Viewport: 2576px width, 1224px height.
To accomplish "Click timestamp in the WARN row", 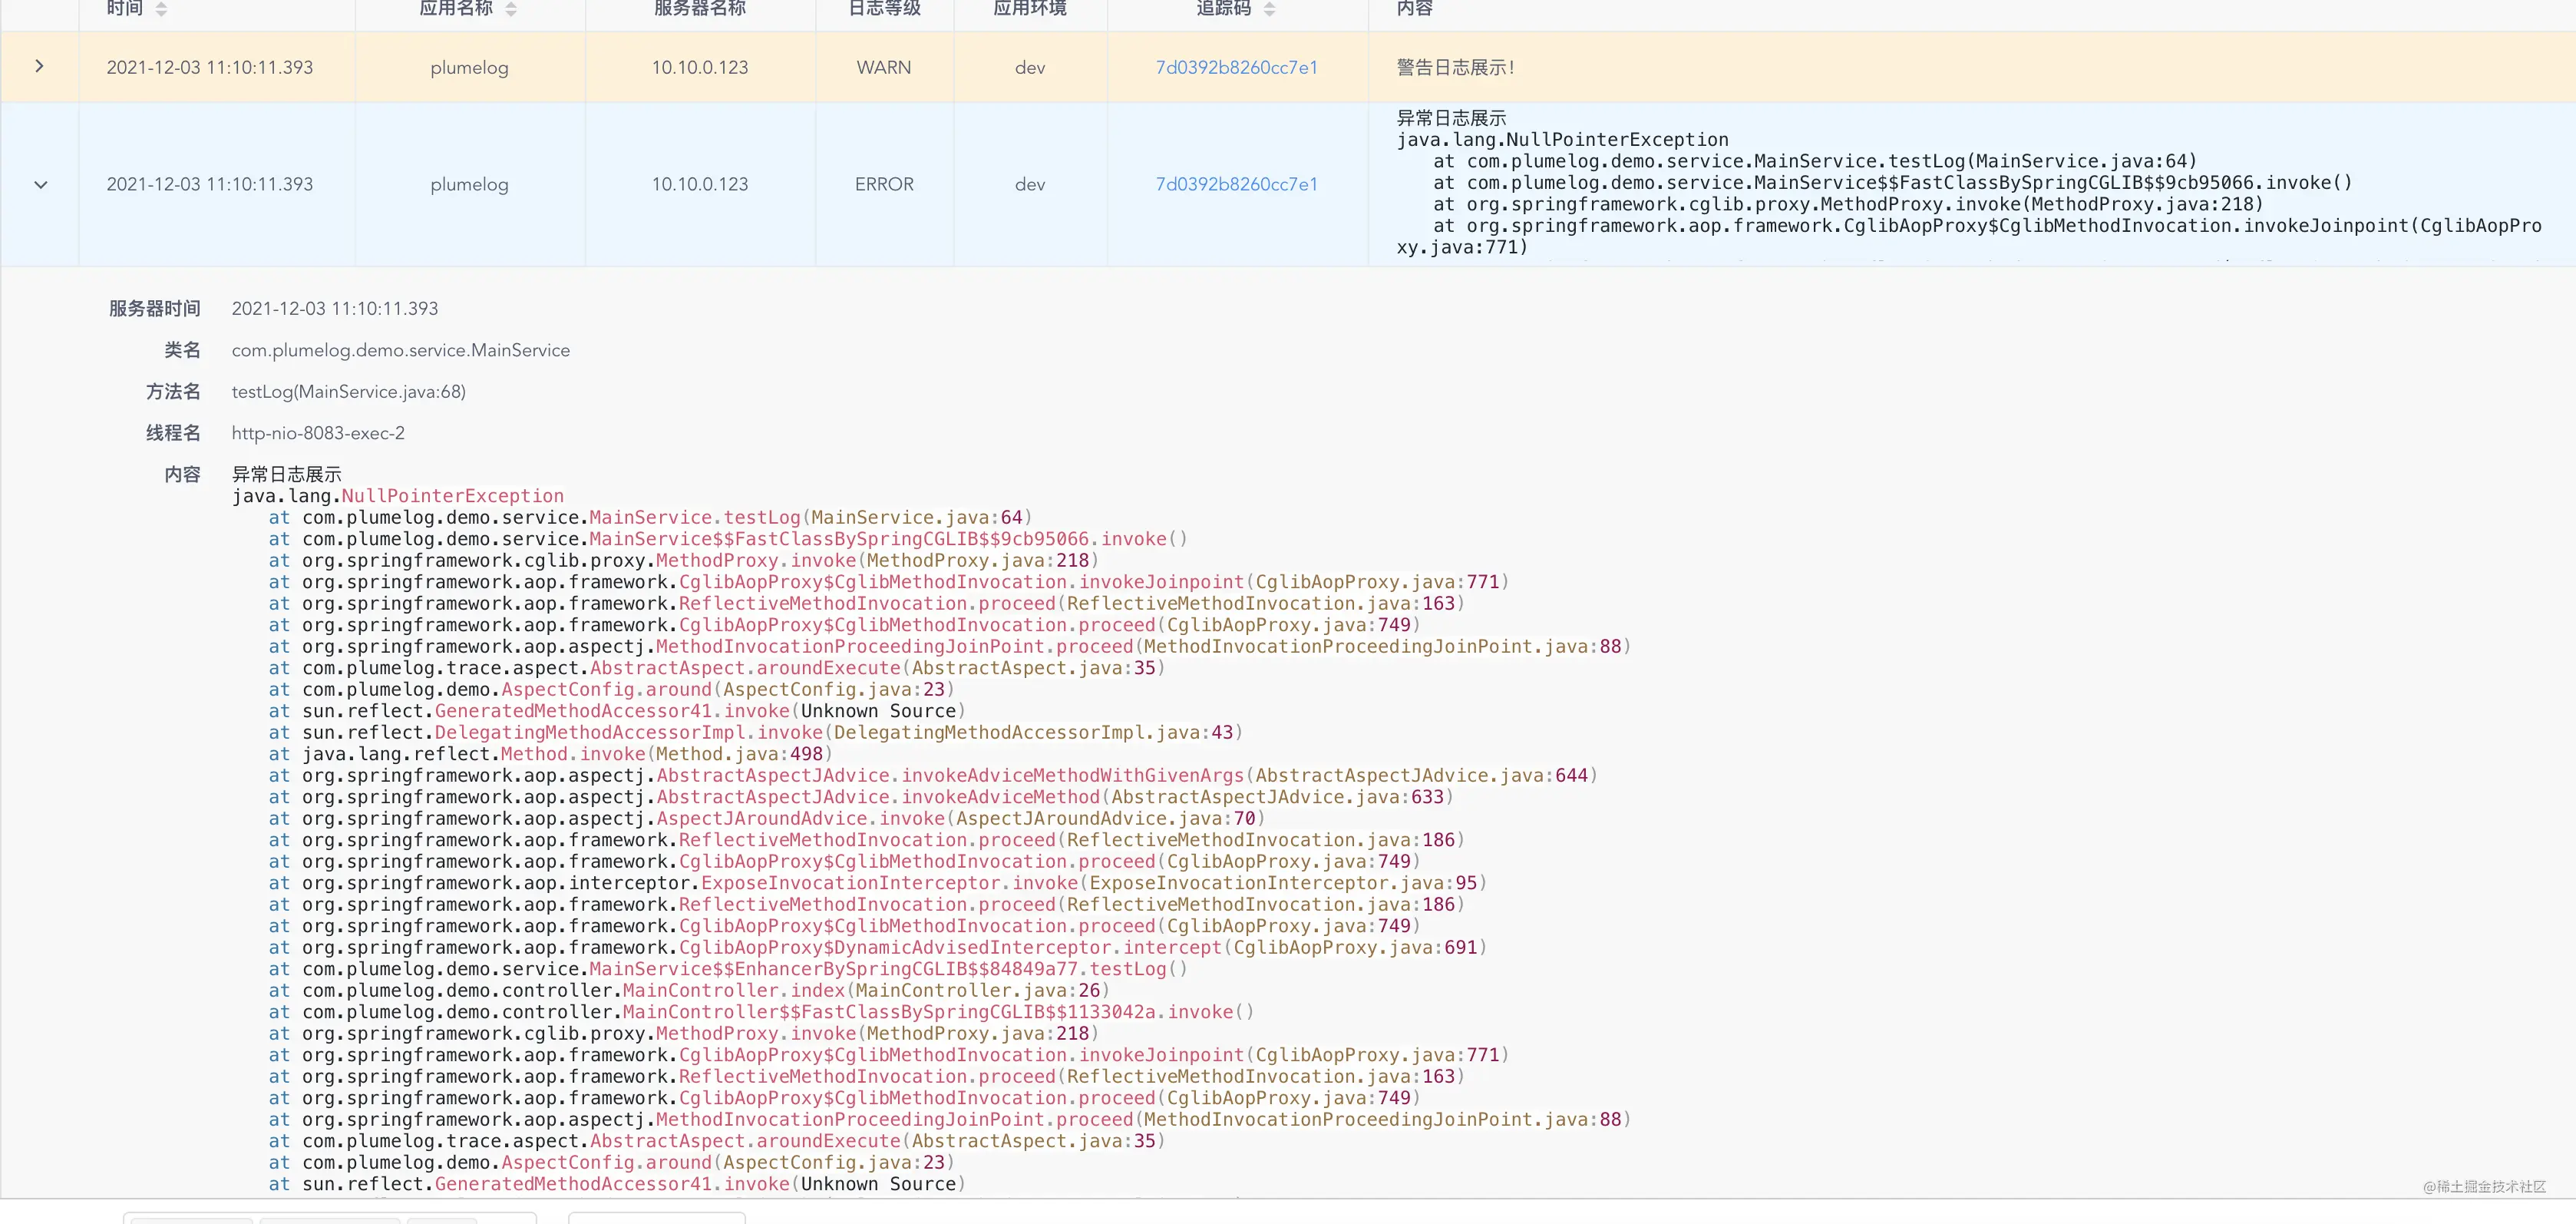I will pos(210,67).
